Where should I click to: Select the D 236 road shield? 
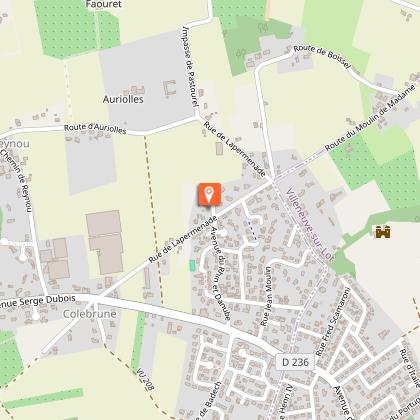tap(295, 362)
